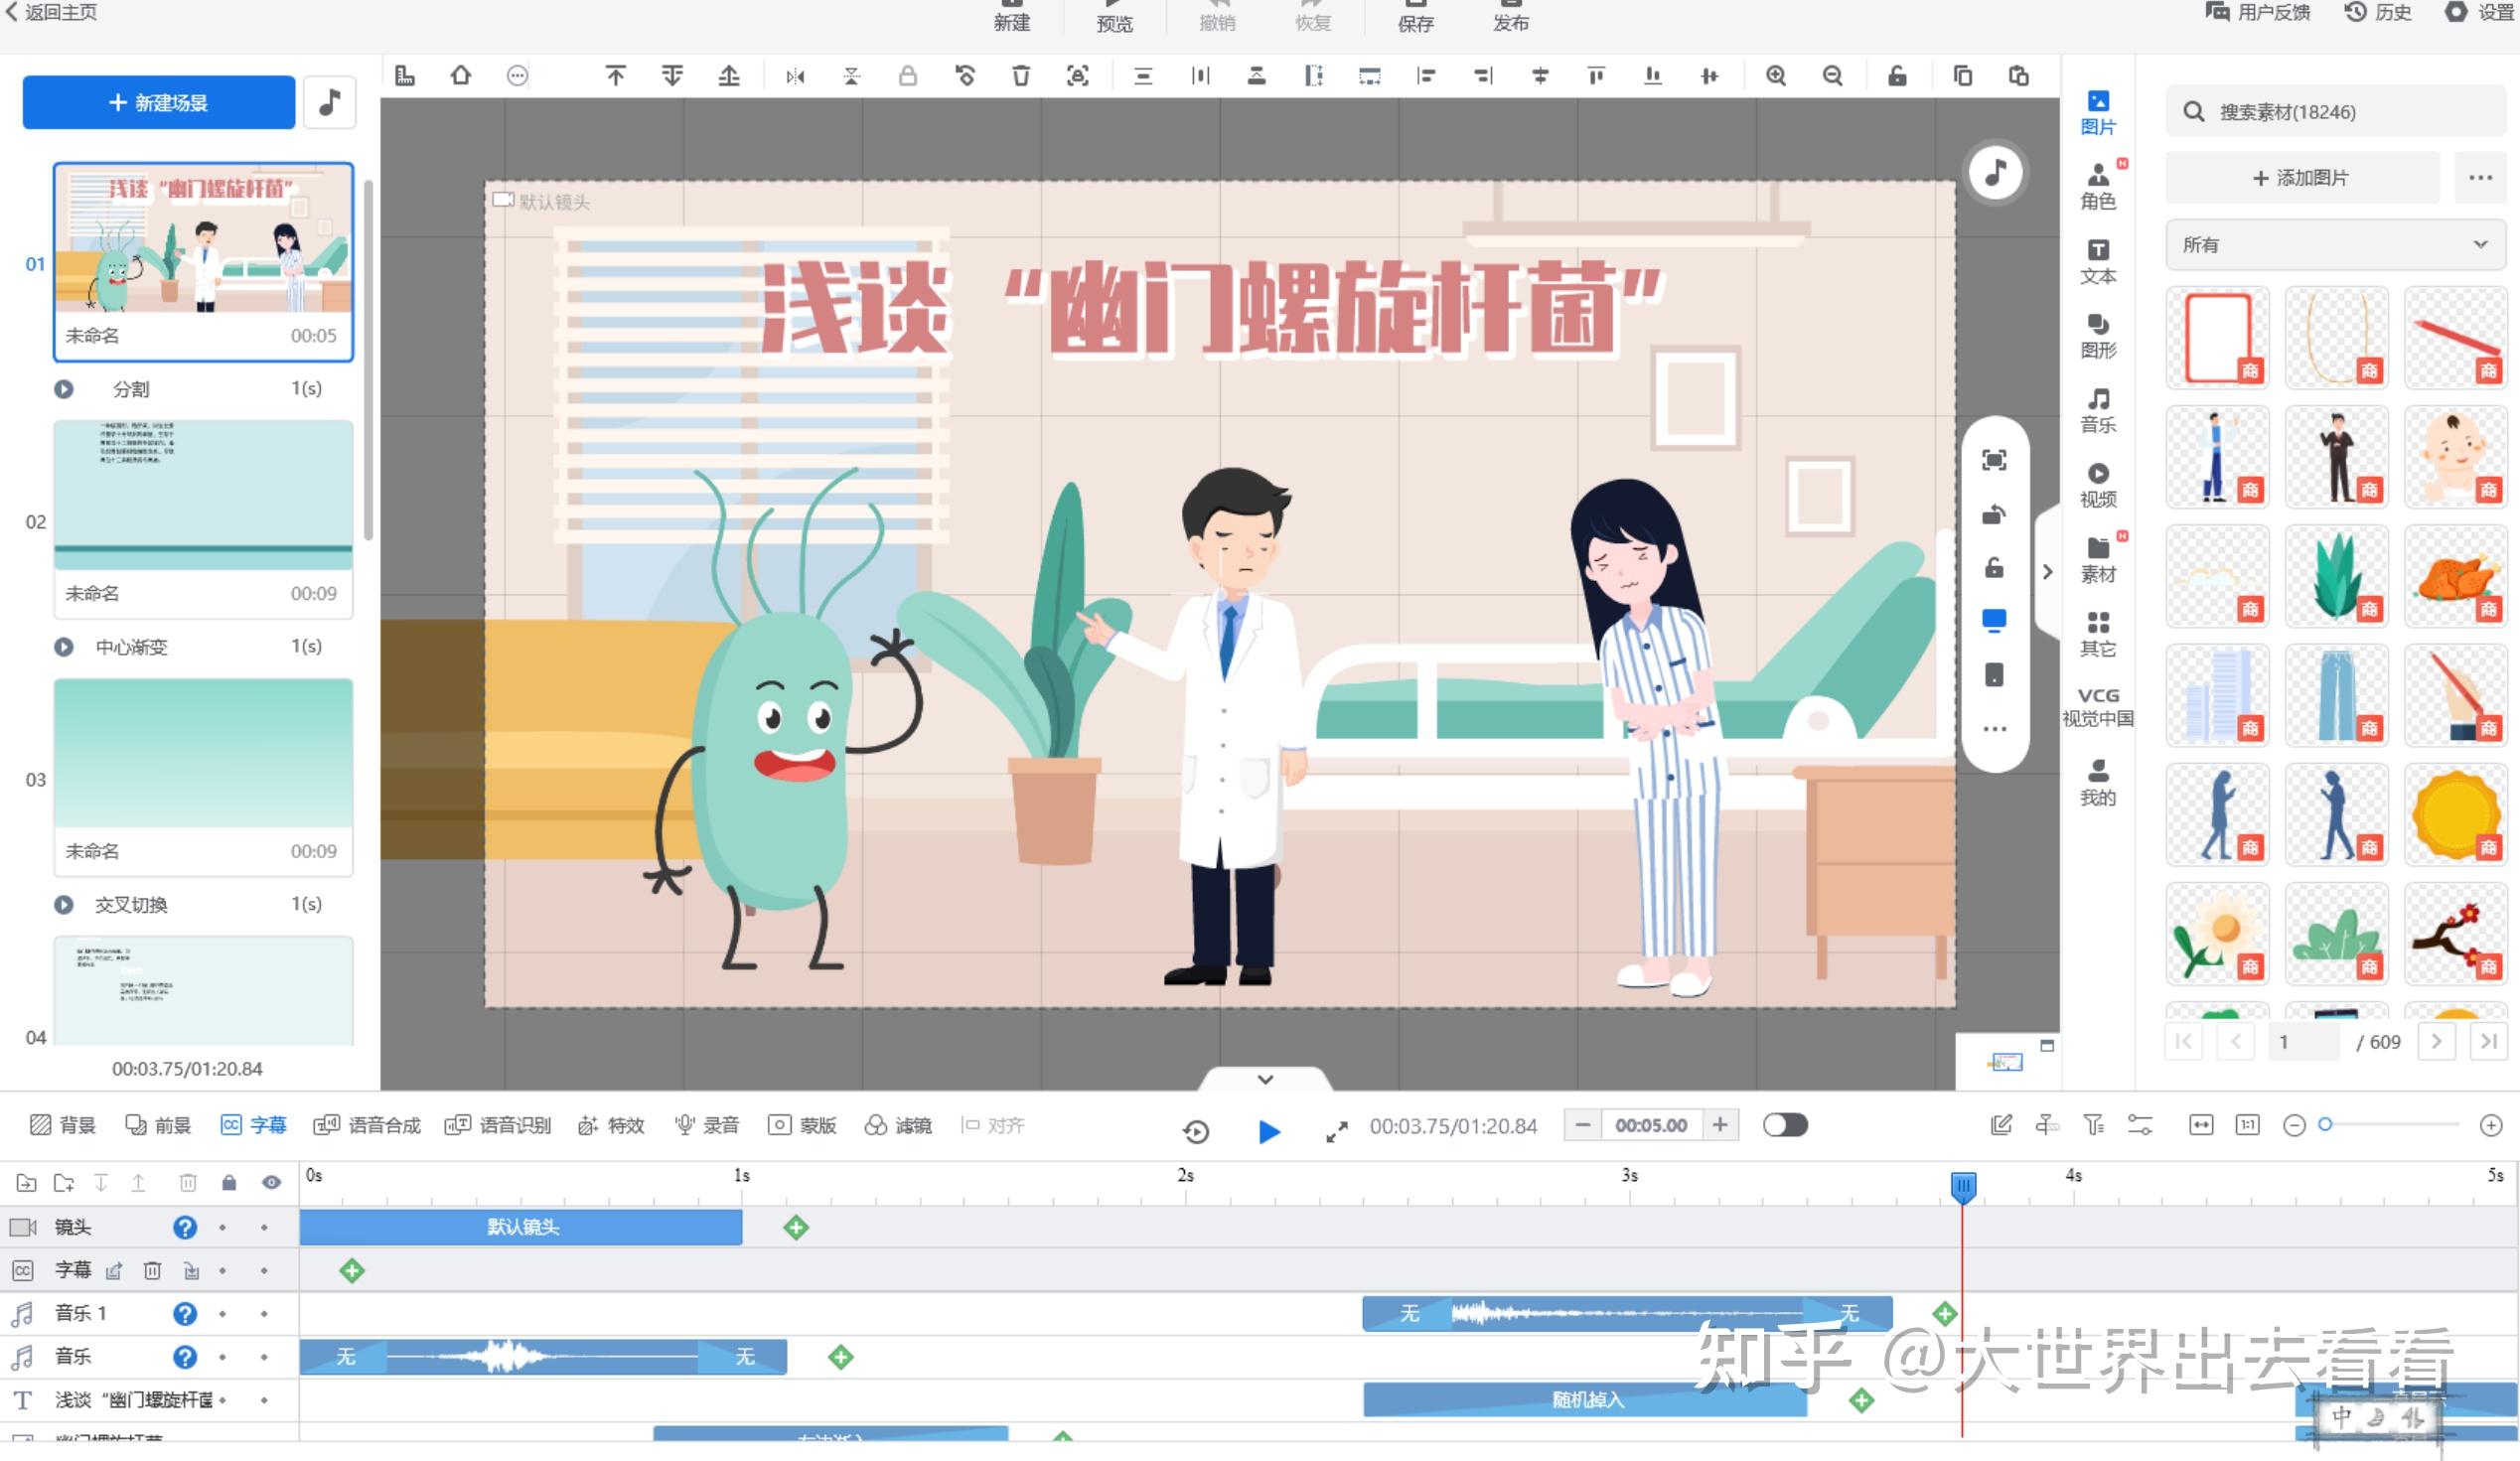Viewport: 2520px width, 1461px height.
Task: Open the 语音合成 speech synthesis tool
Action: click(x=366, y=1125)
